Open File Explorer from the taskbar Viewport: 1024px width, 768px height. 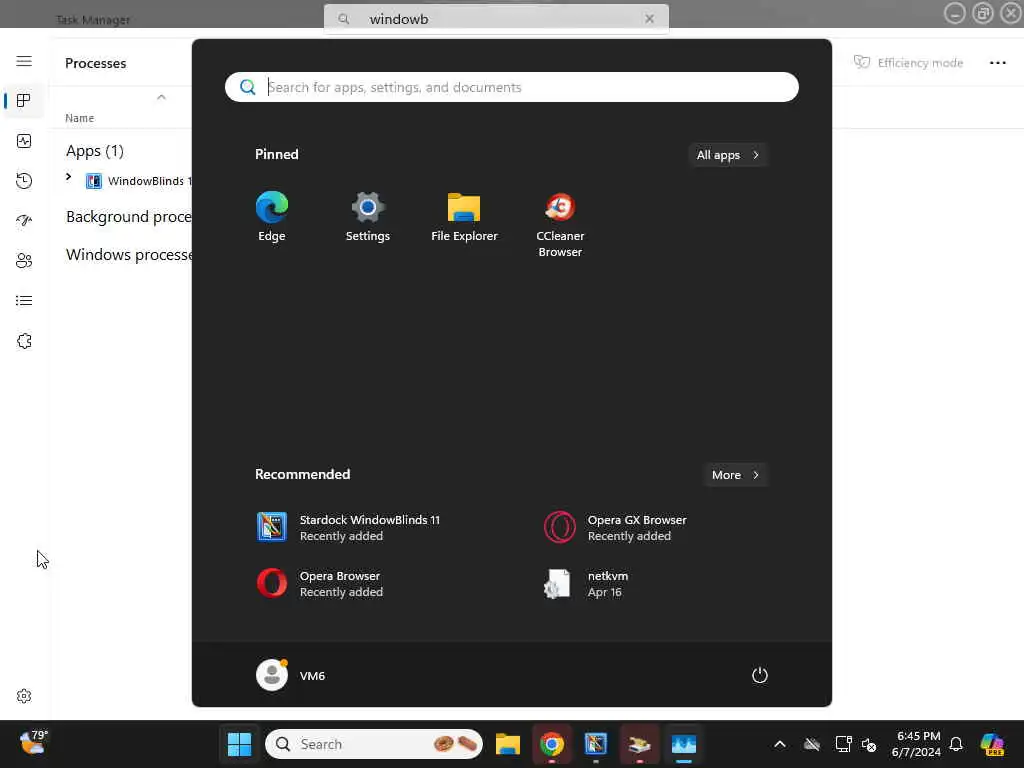coord(507,744)
